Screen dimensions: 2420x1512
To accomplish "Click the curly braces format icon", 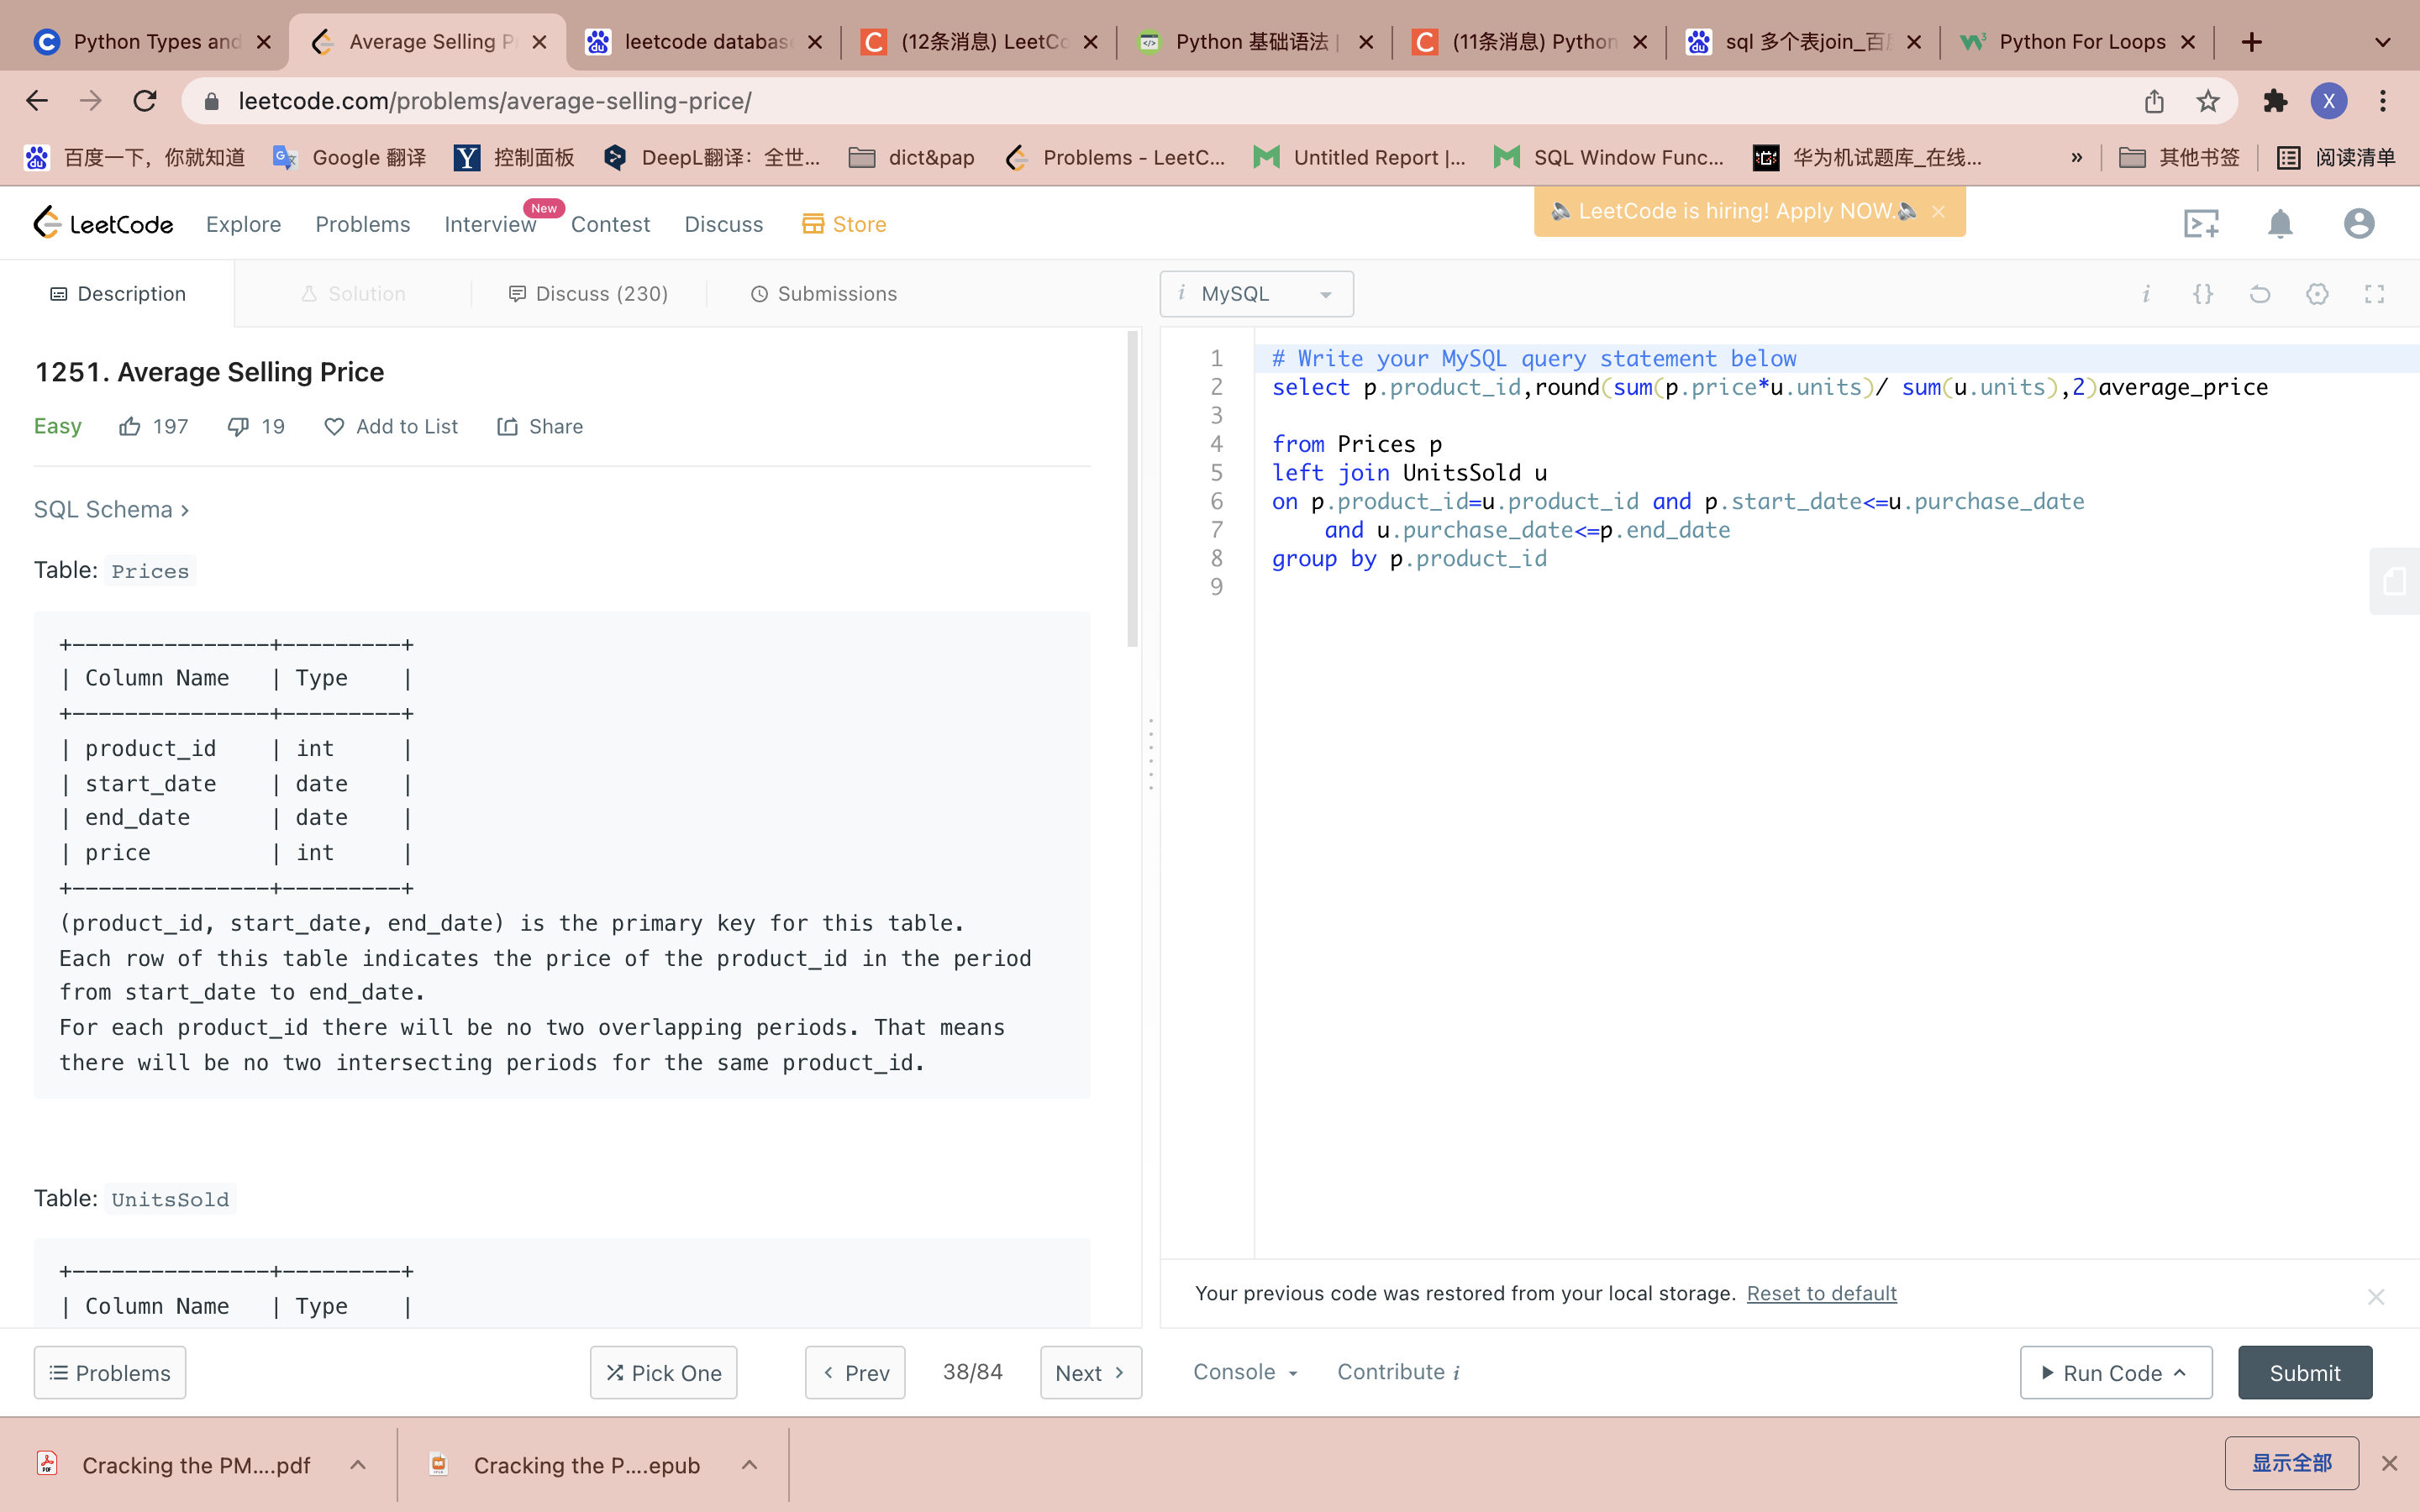I will (2203, 294).
